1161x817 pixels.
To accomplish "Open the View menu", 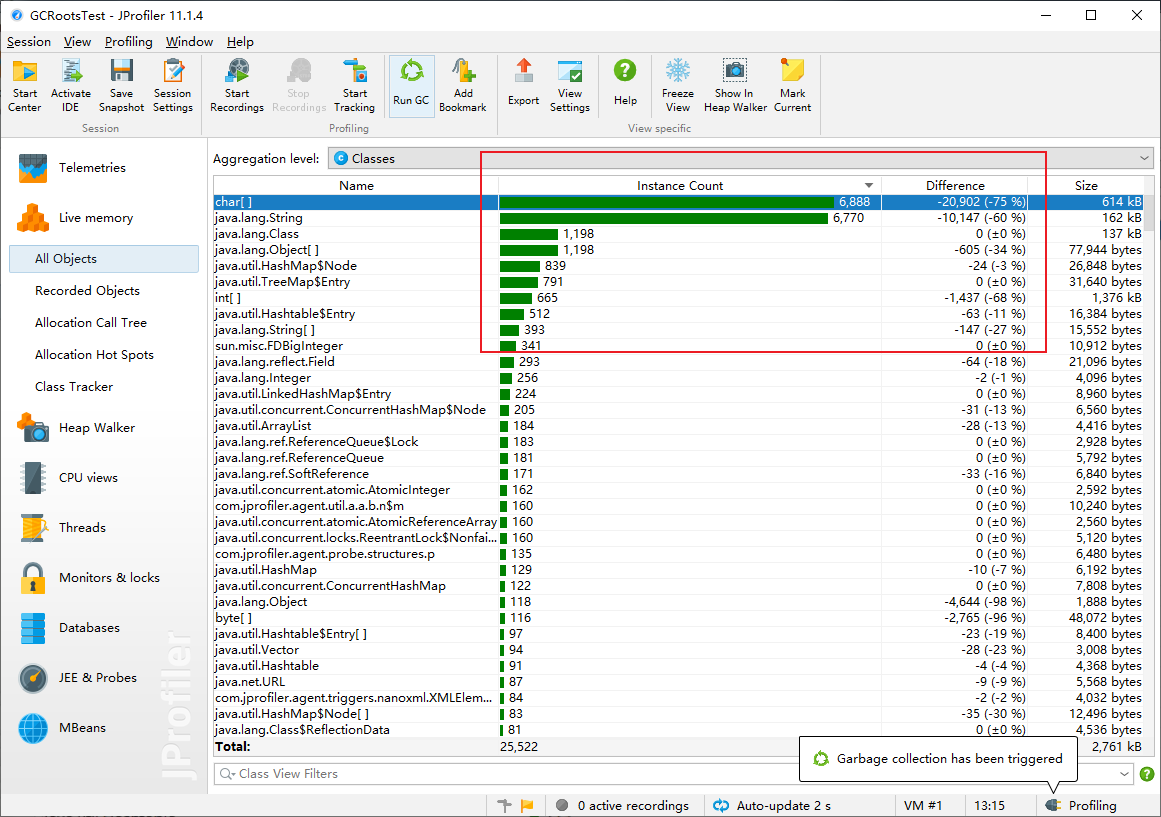I will [77, 42].
